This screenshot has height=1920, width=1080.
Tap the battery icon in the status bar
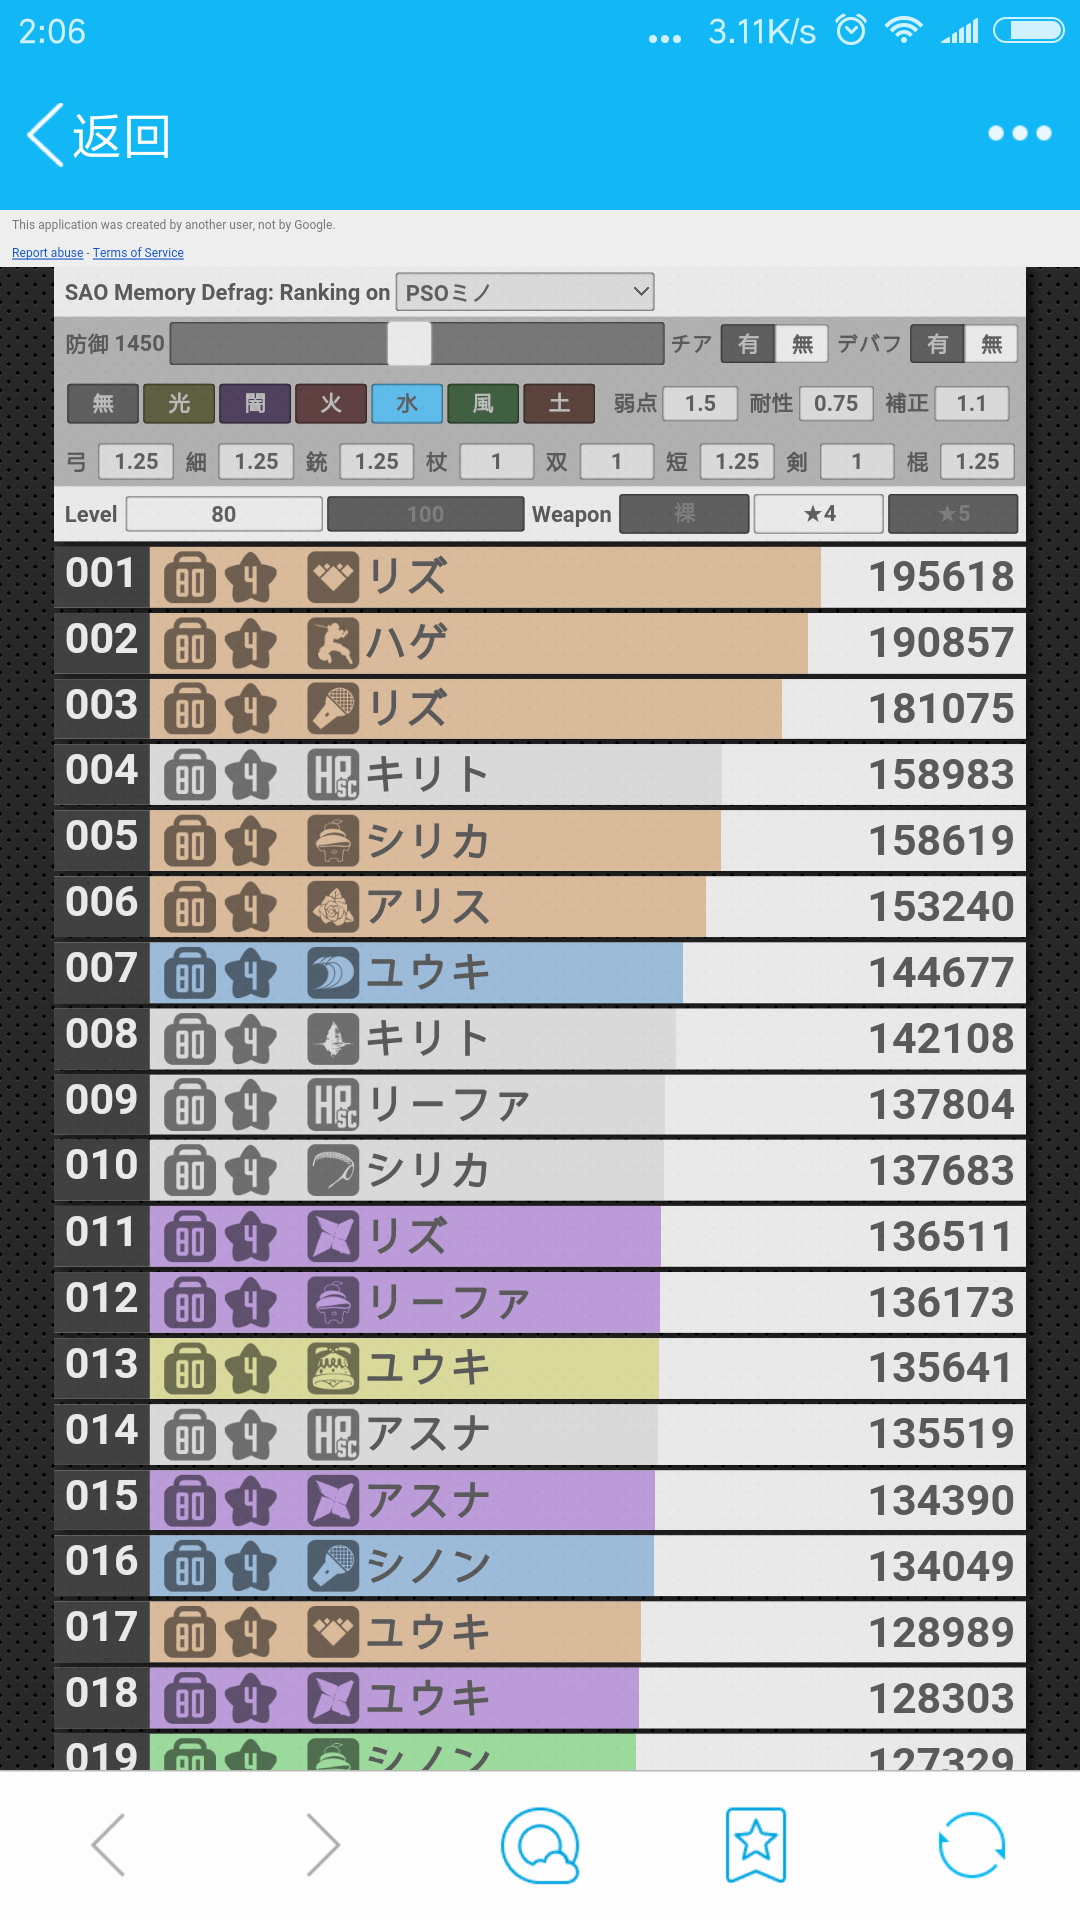coord(1028,30)
